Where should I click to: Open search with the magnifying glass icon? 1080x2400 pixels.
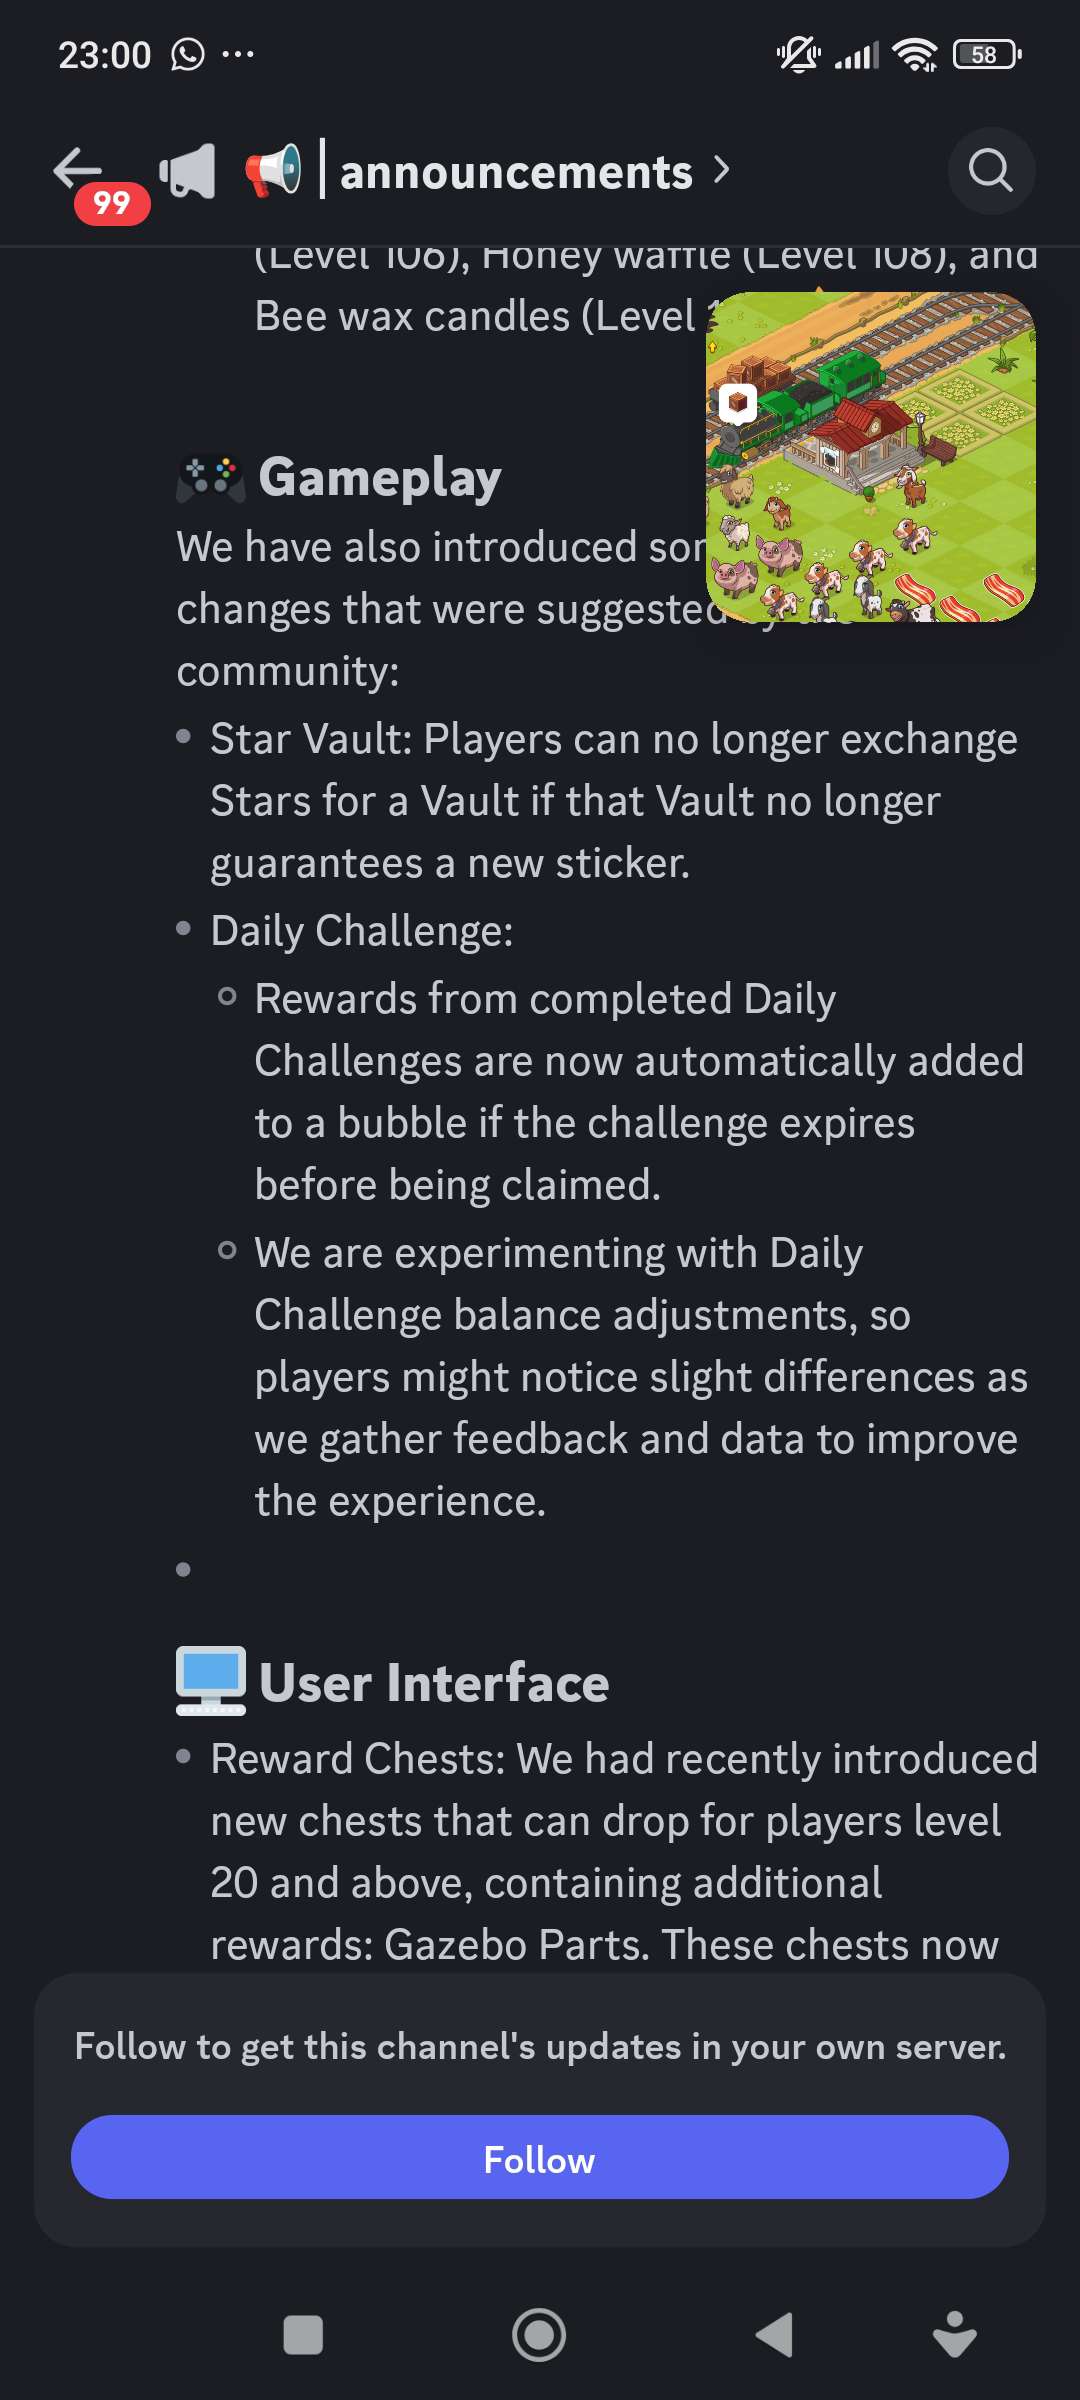coord(990,171)
